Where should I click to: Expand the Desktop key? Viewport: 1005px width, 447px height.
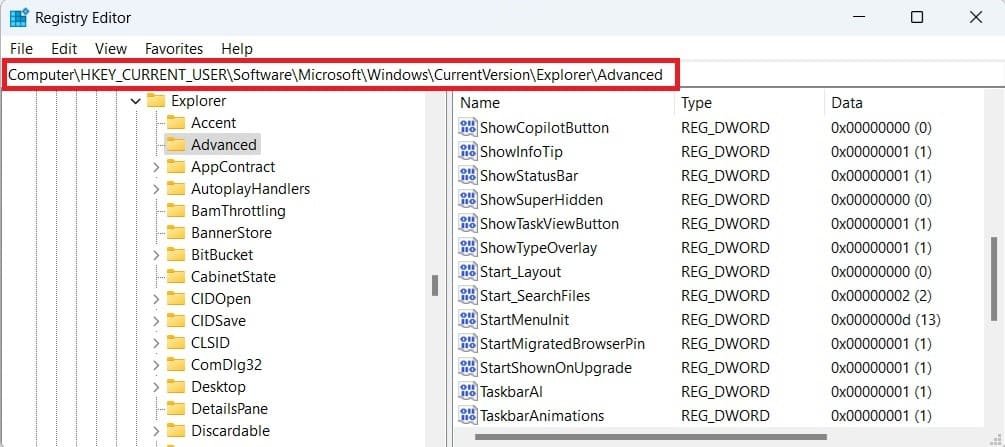coord(156,387)
